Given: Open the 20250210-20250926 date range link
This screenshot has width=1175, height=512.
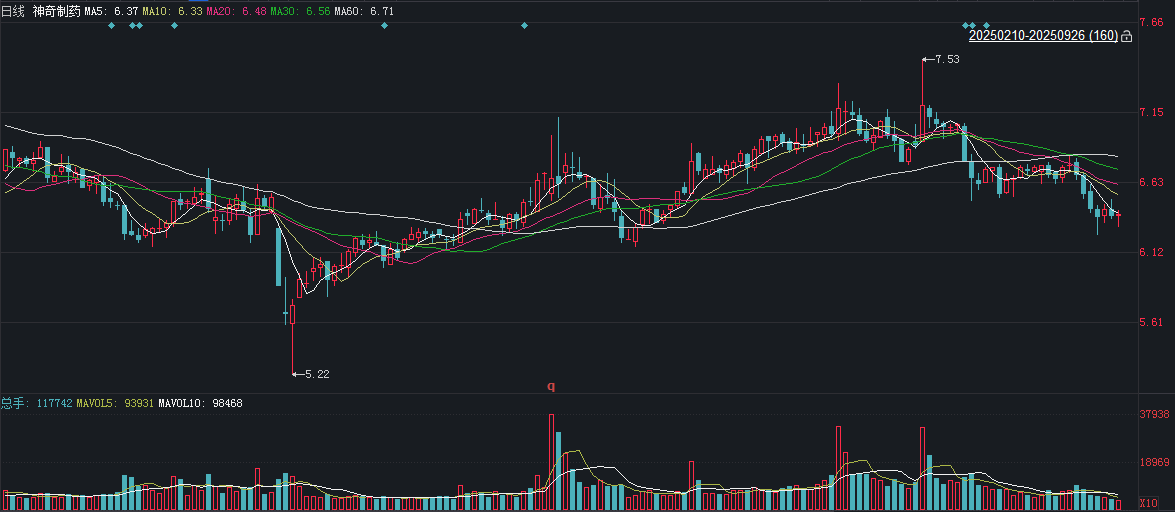Looking at the screenshot, I should (x=1043, y=36).
